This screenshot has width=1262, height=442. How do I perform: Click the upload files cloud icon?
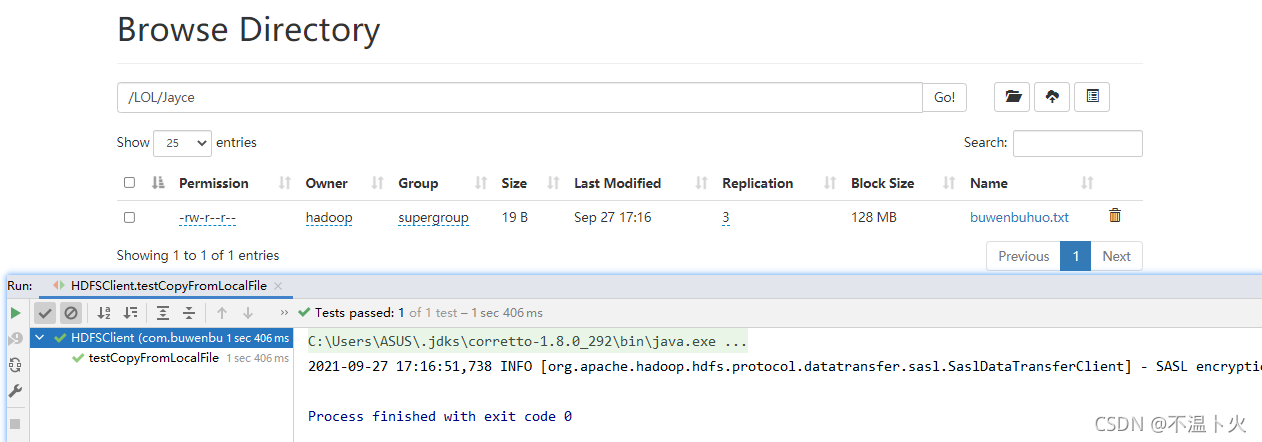coord(1052,97)
